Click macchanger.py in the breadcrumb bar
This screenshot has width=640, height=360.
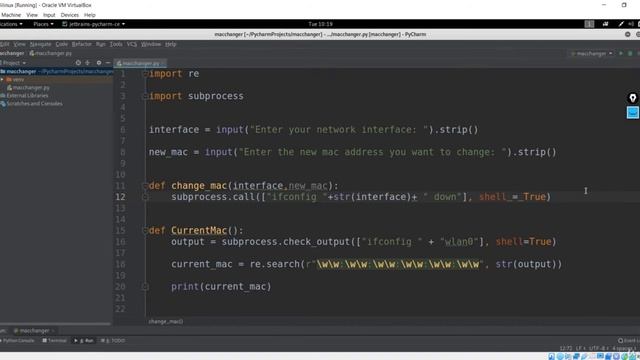tap(51, 53)
